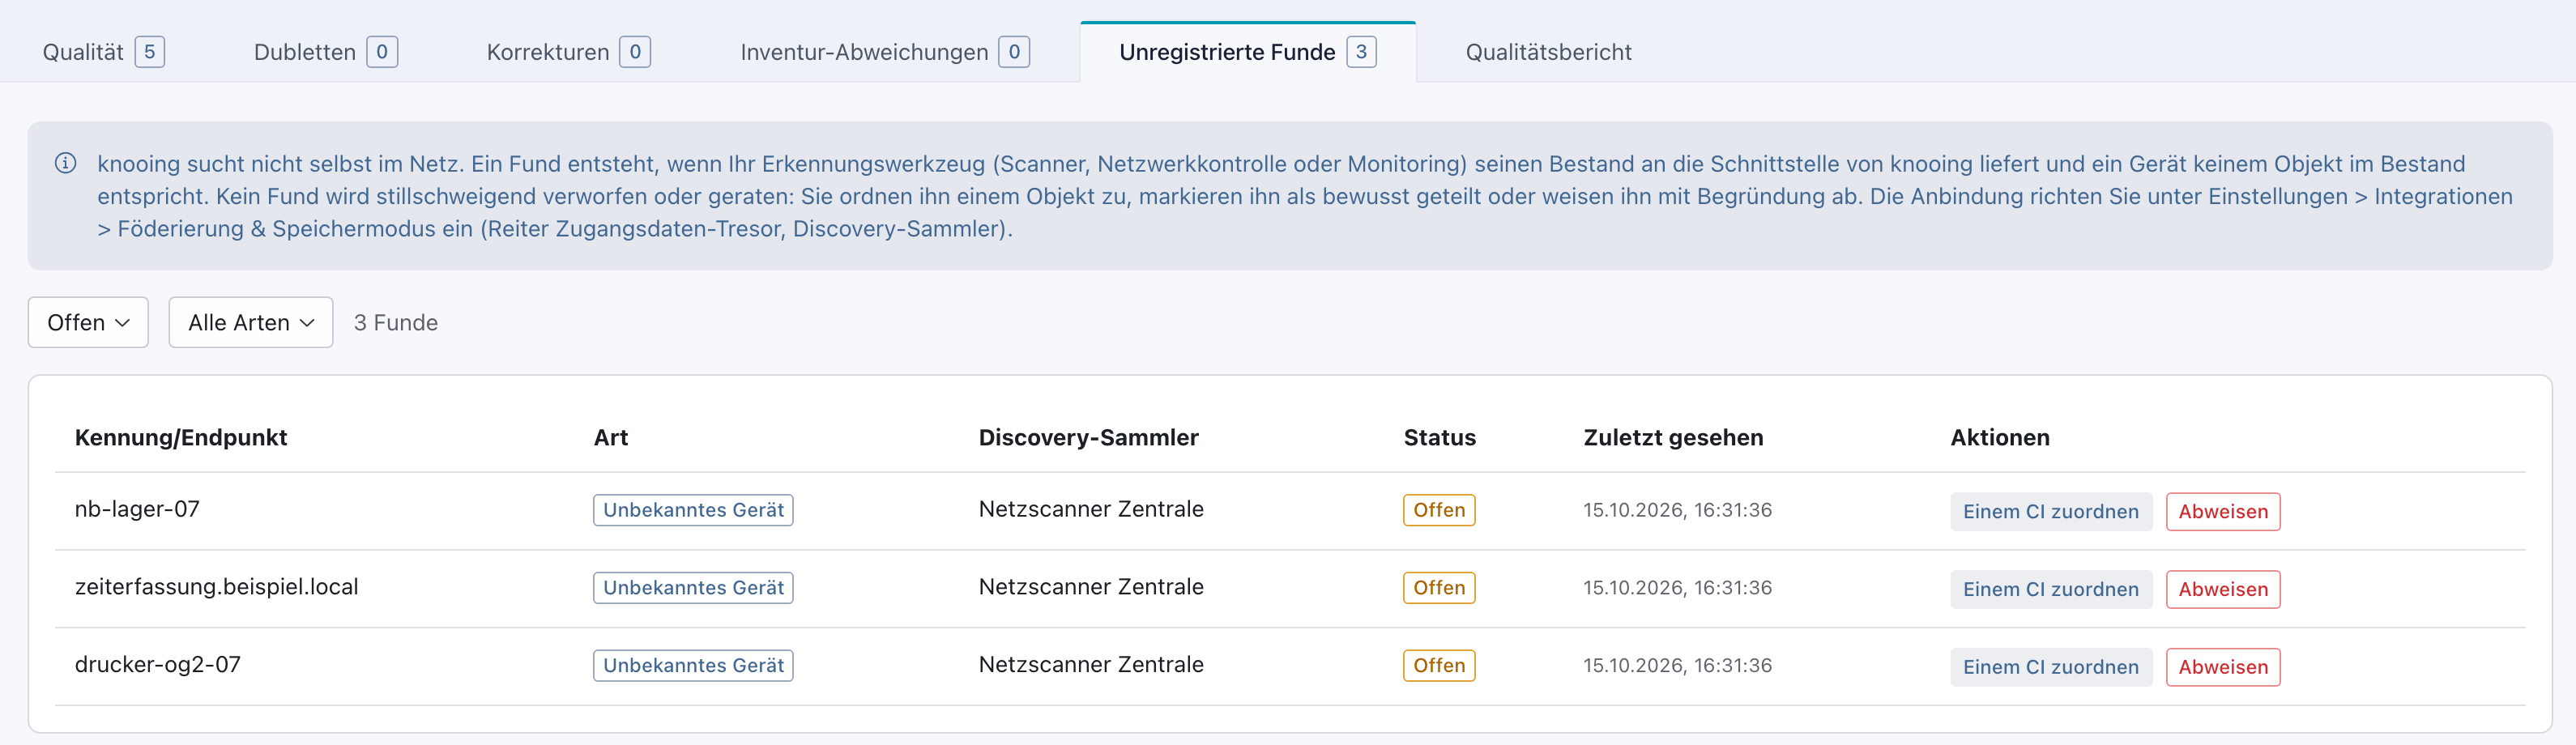
Task: Open the Qualität tab
Action: tap(103, 52)
